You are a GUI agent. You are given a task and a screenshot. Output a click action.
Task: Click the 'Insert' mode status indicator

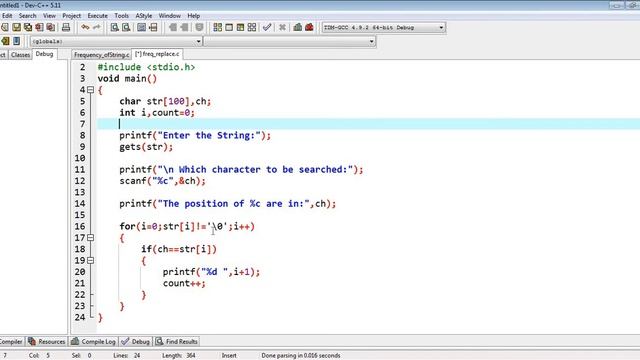click(229, 356)
